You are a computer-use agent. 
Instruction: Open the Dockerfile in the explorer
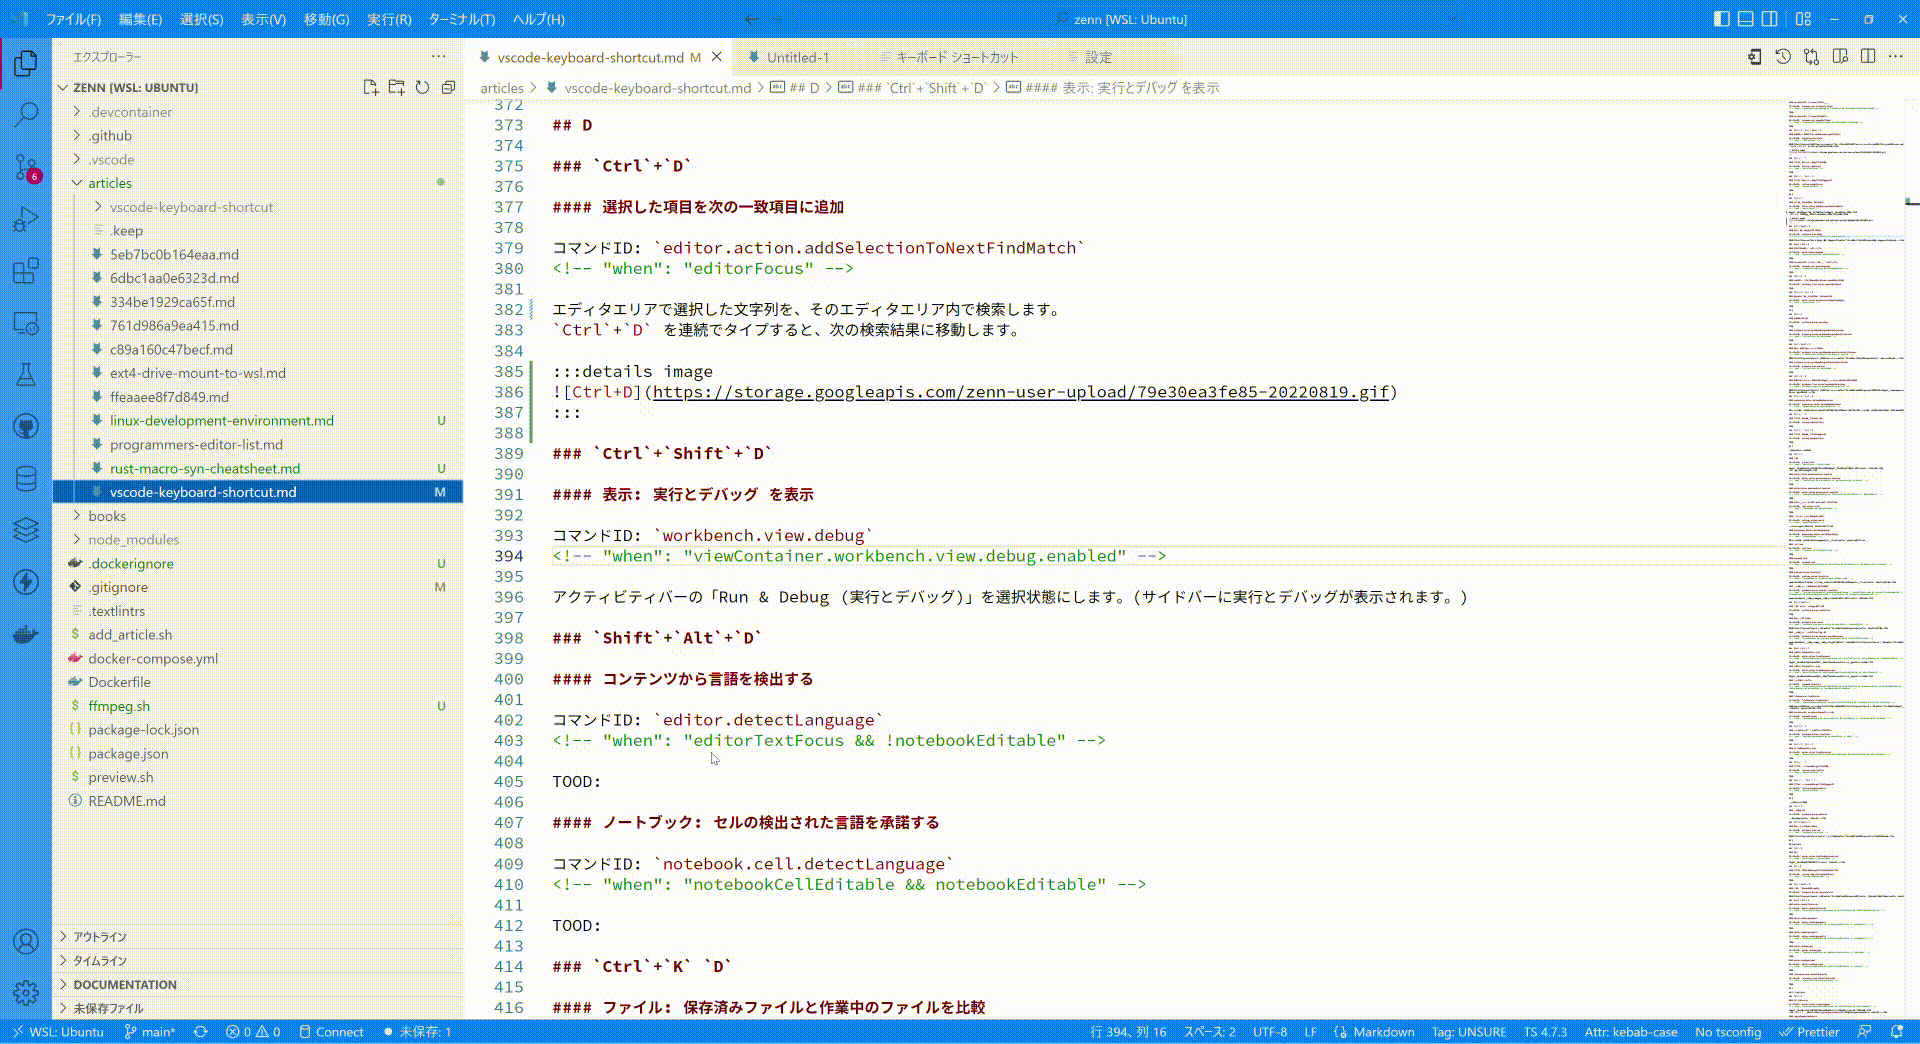[x=258, y=682]
